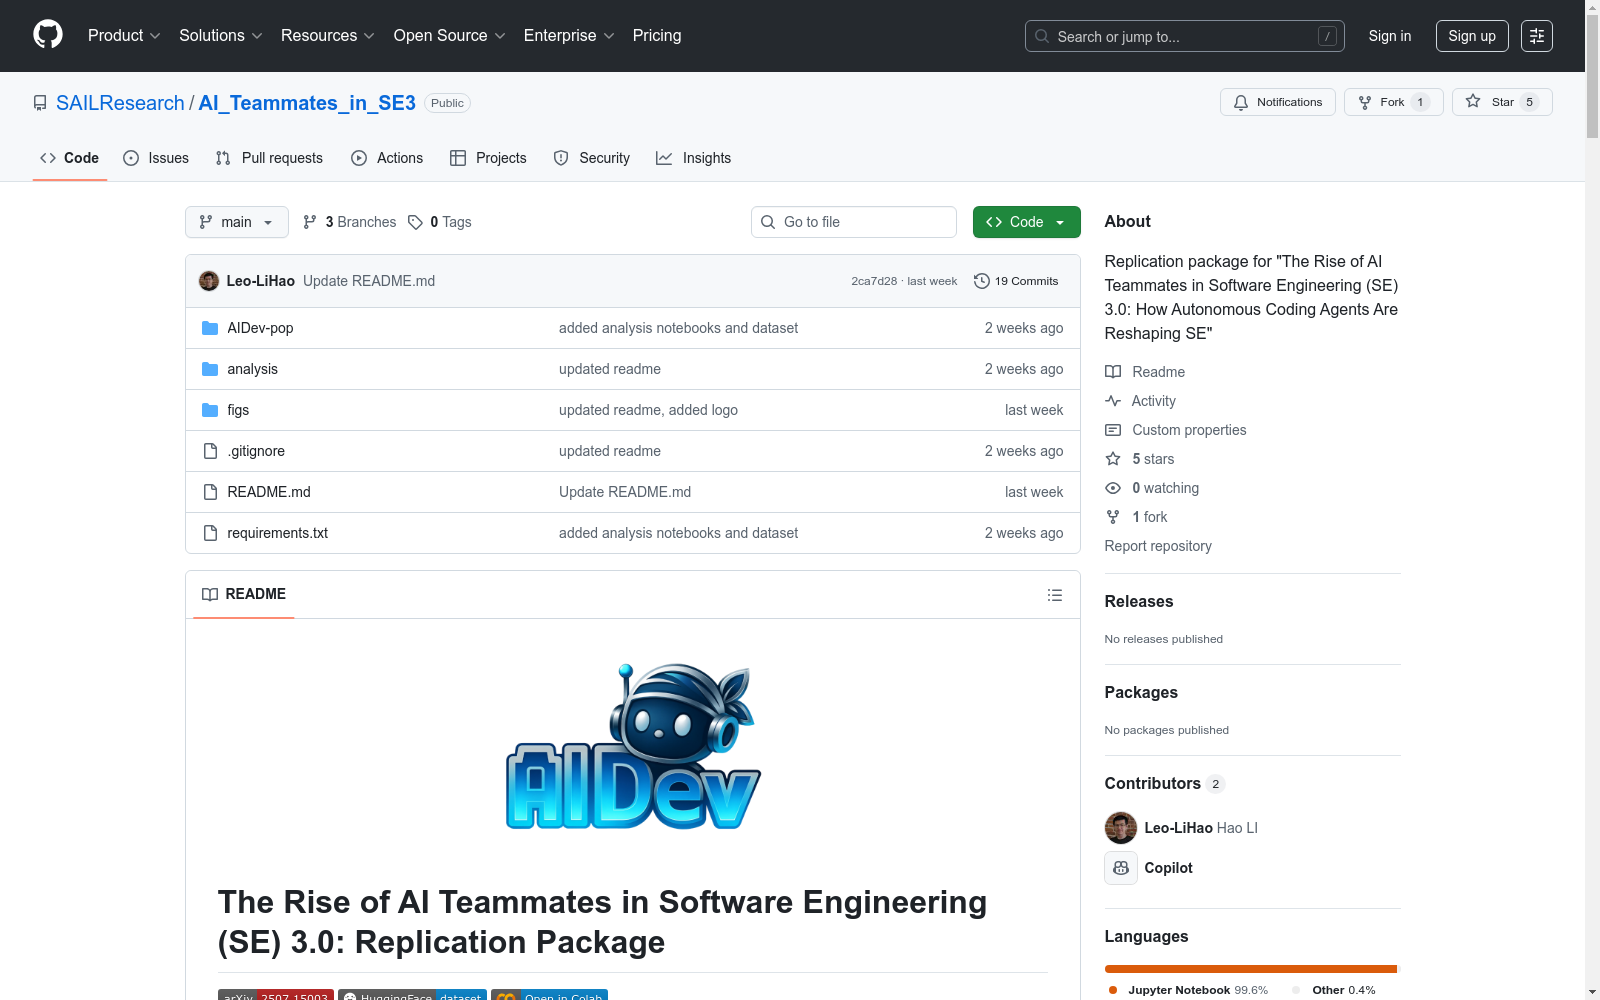Star the repository

(1502, 102)
